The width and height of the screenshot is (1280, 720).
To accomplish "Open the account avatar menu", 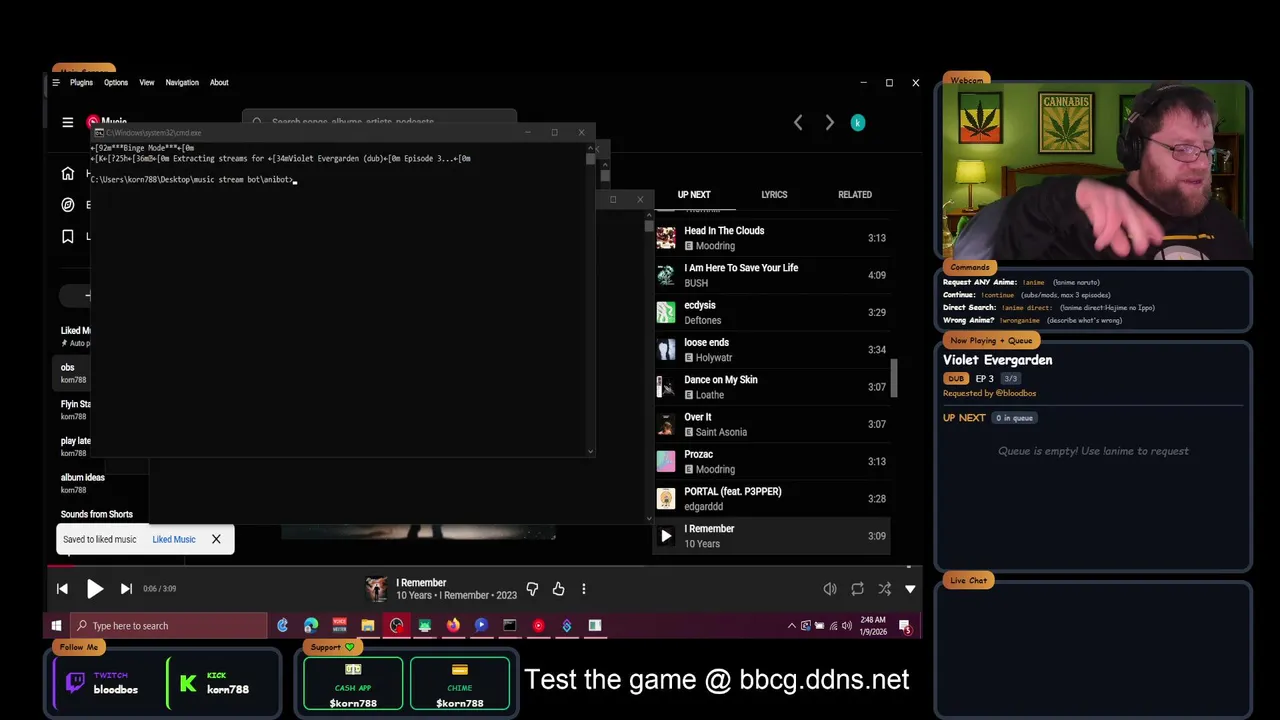I will tap(857, 122).
